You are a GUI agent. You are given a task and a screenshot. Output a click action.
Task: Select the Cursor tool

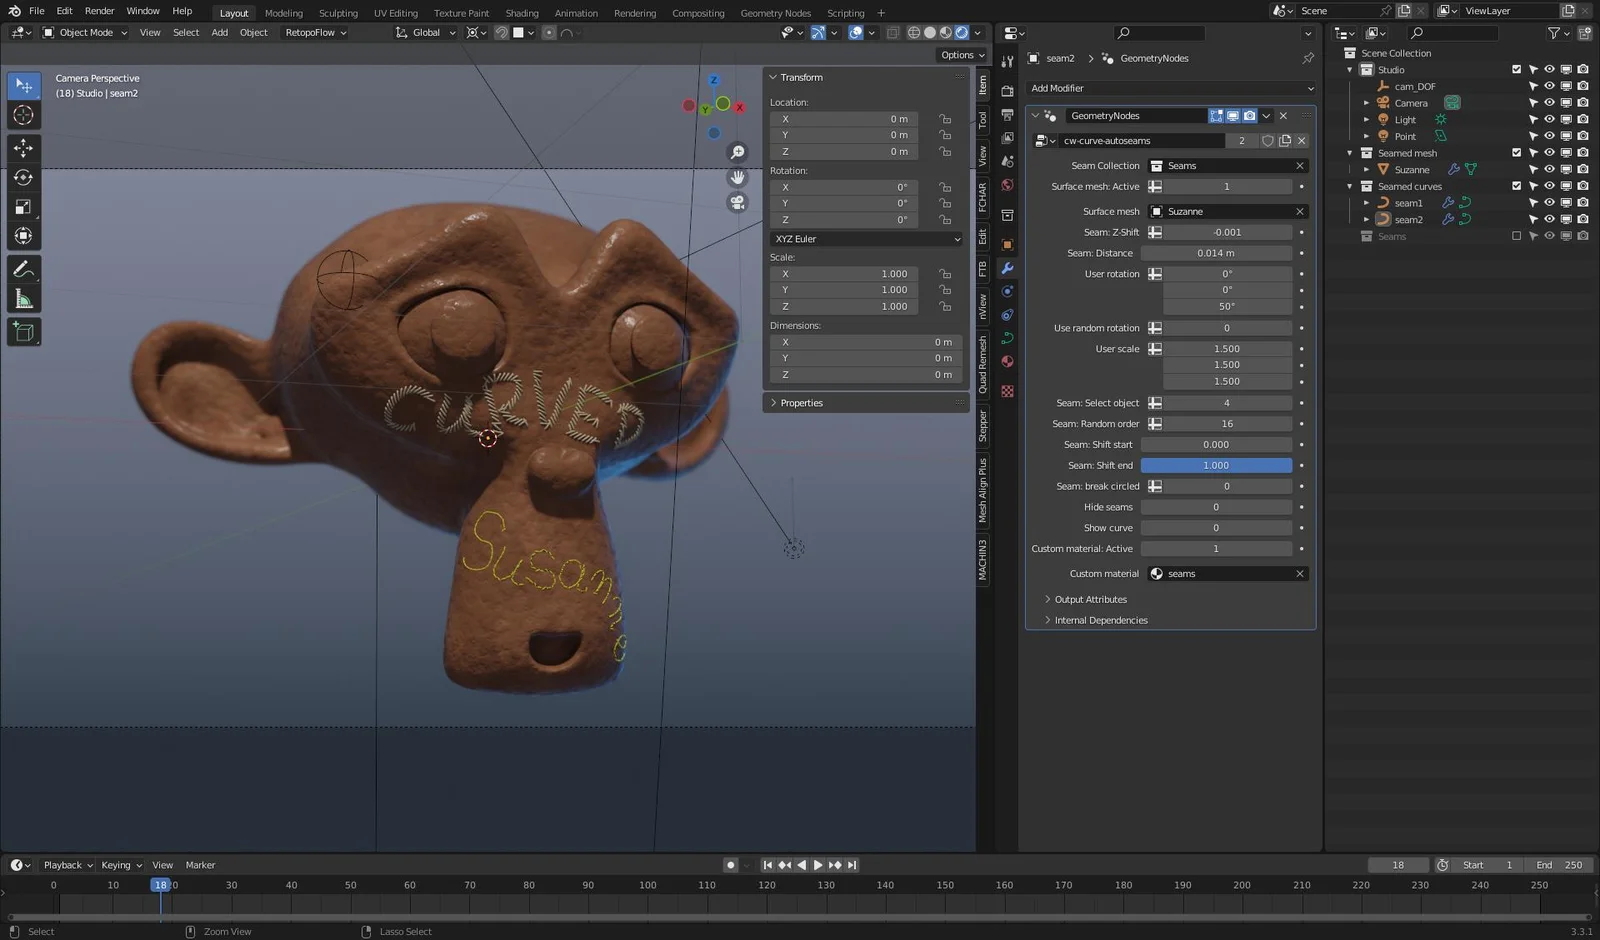(23, 116)
